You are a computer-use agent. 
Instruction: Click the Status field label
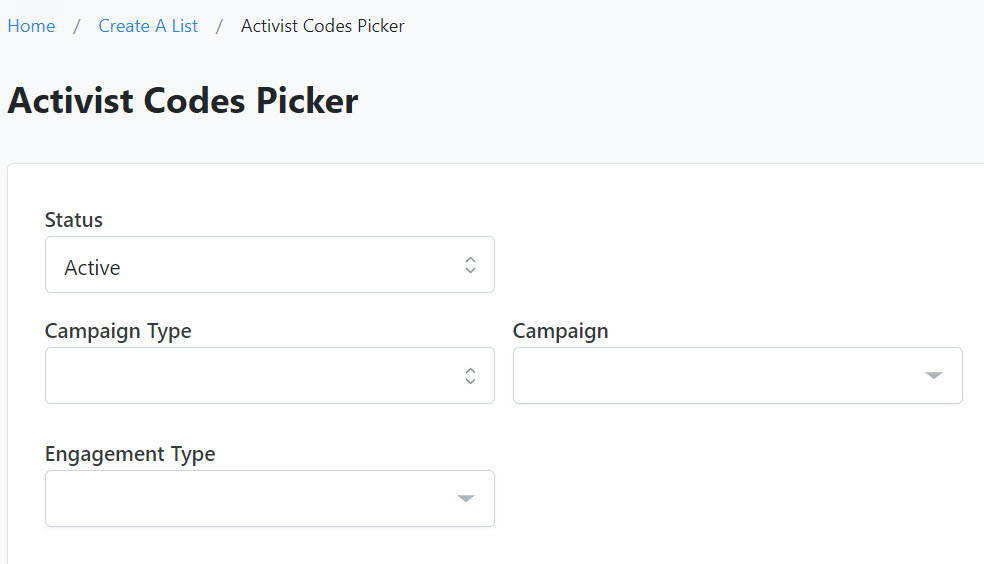73,220
